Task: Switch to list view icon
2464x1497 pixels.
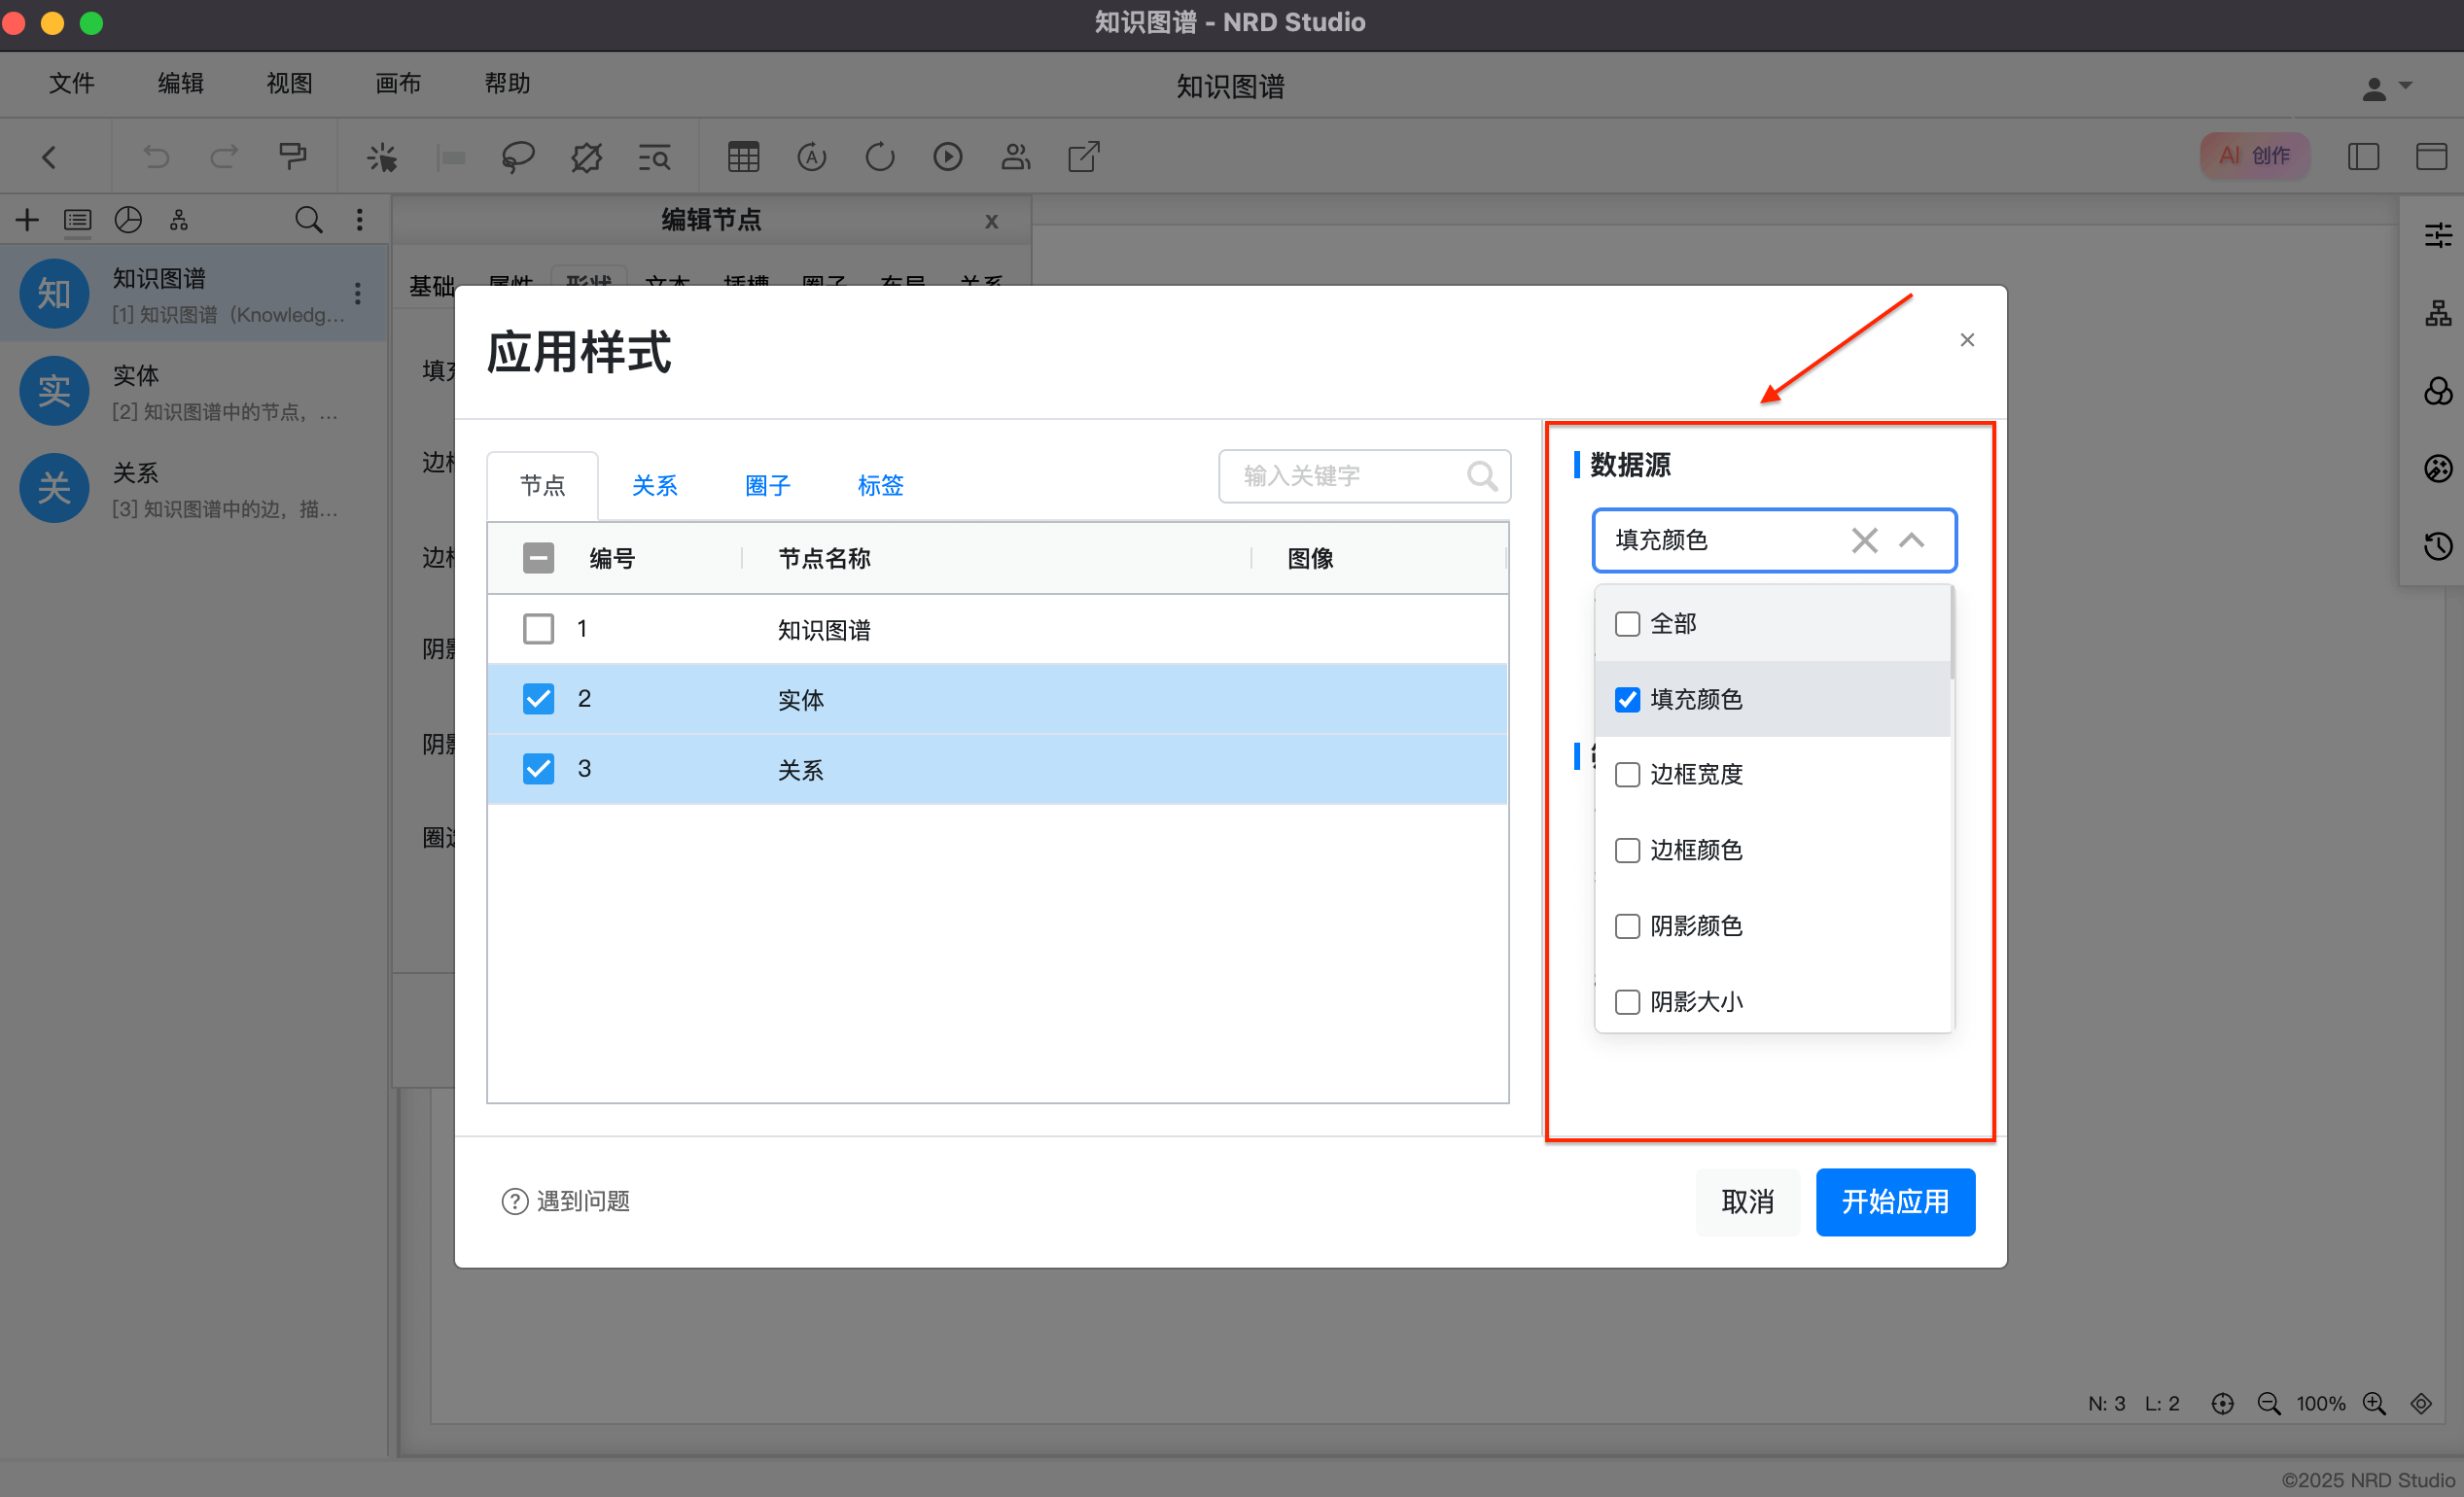Action: click(x=77, y=221)
